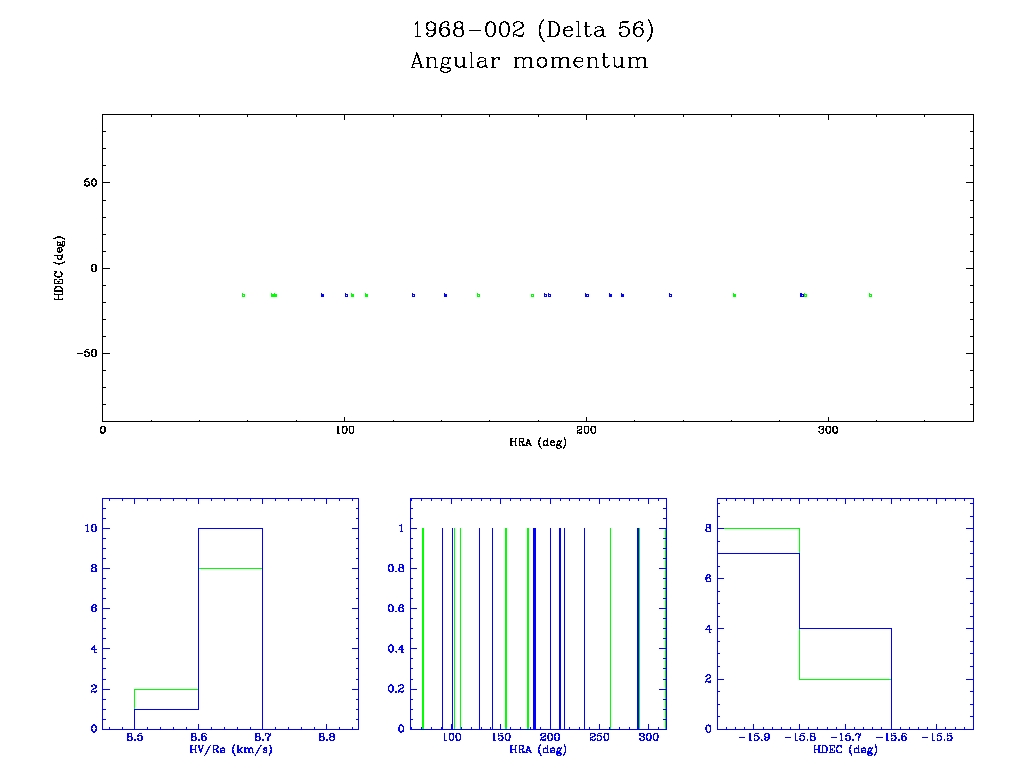Click the leftmost green point in scatter plot

[243, 295]
